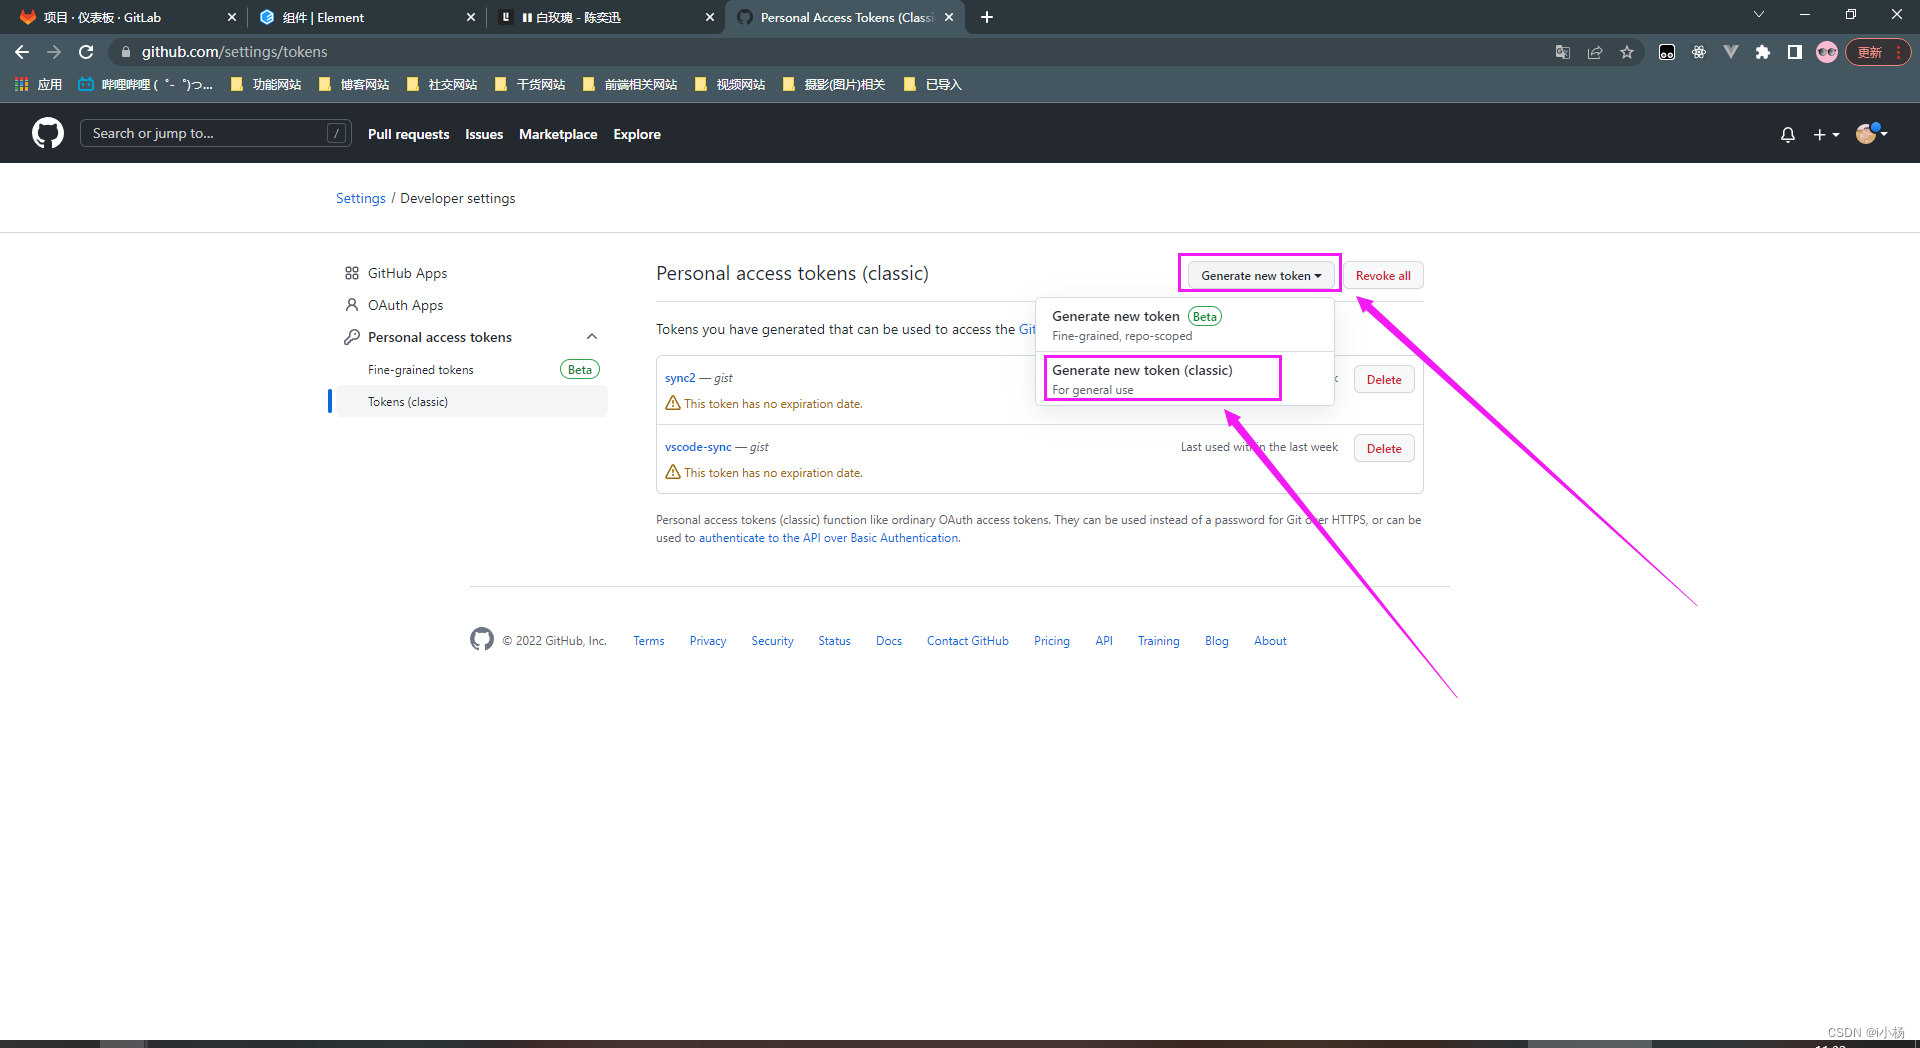Click the footer GitHub logo
The image size is (1920, 1048).
coord(482,639)
